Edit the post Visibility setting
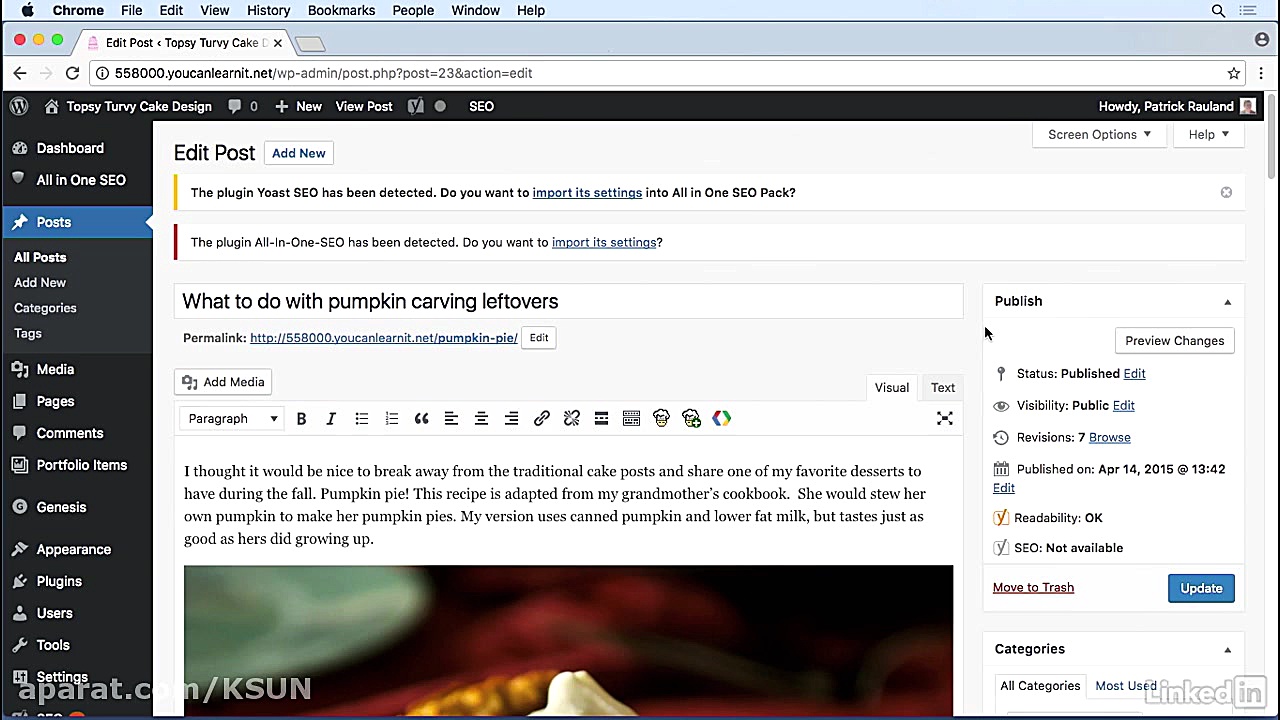The height and width of the screenshot is (720, 1280). point(1124,405)
